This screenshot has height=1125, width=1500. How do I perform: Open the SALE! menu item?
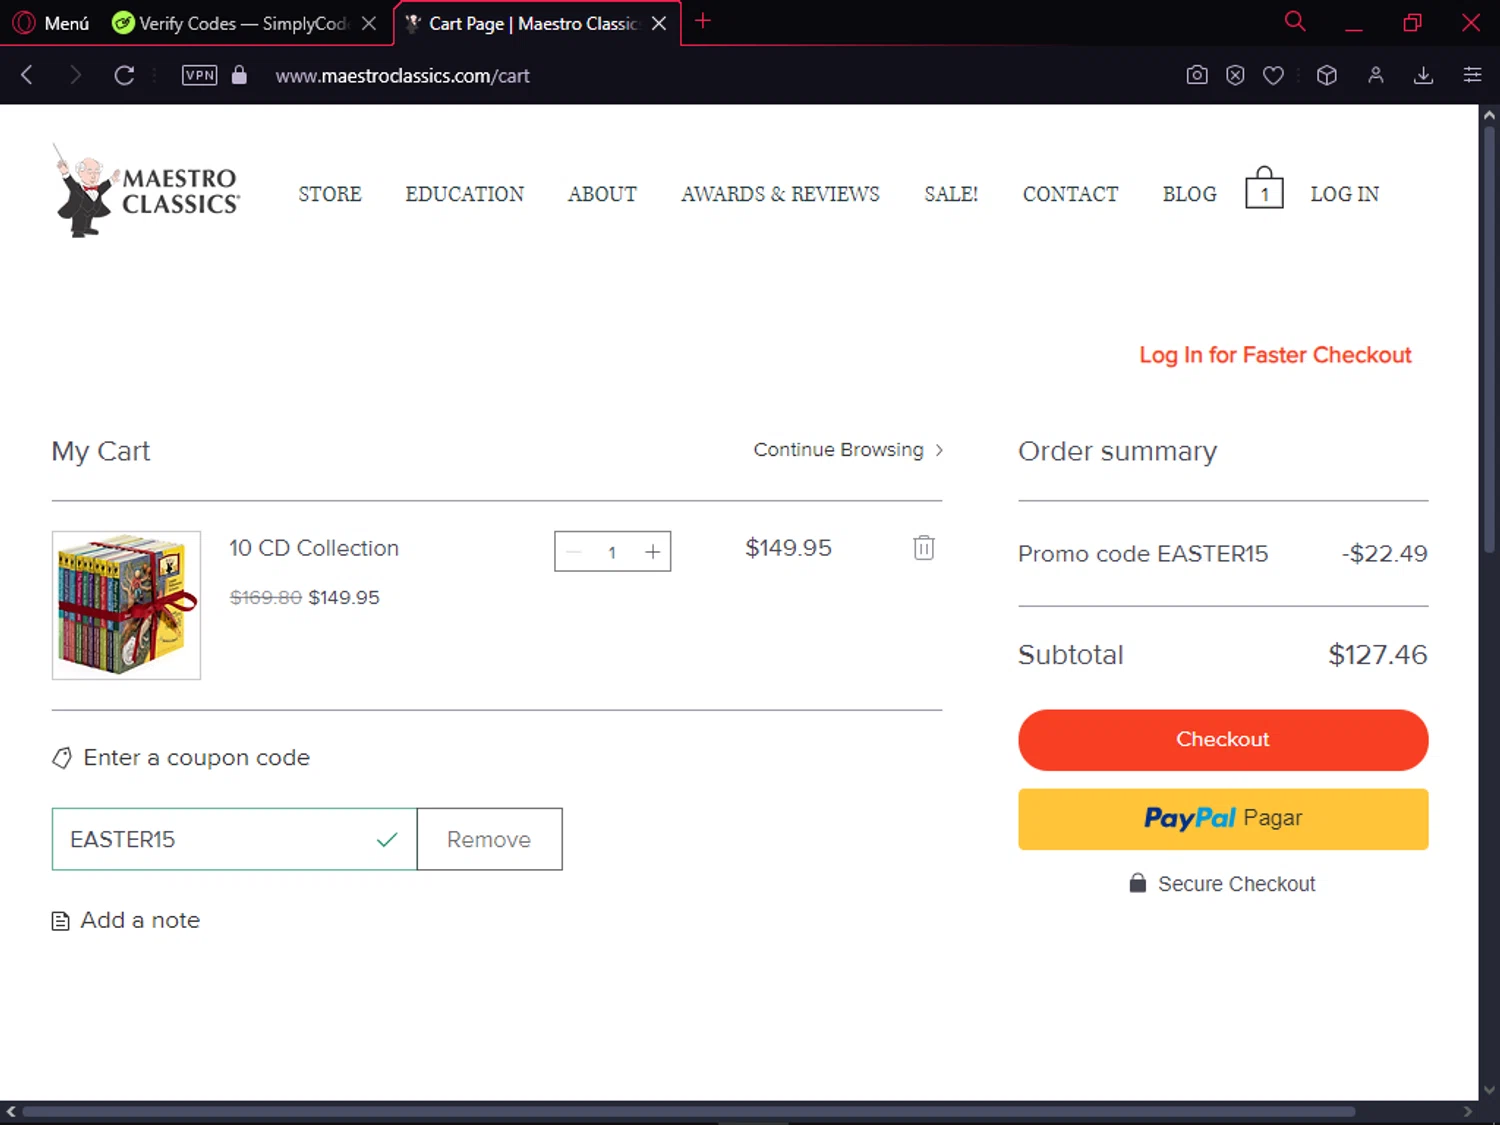point(951,194)
